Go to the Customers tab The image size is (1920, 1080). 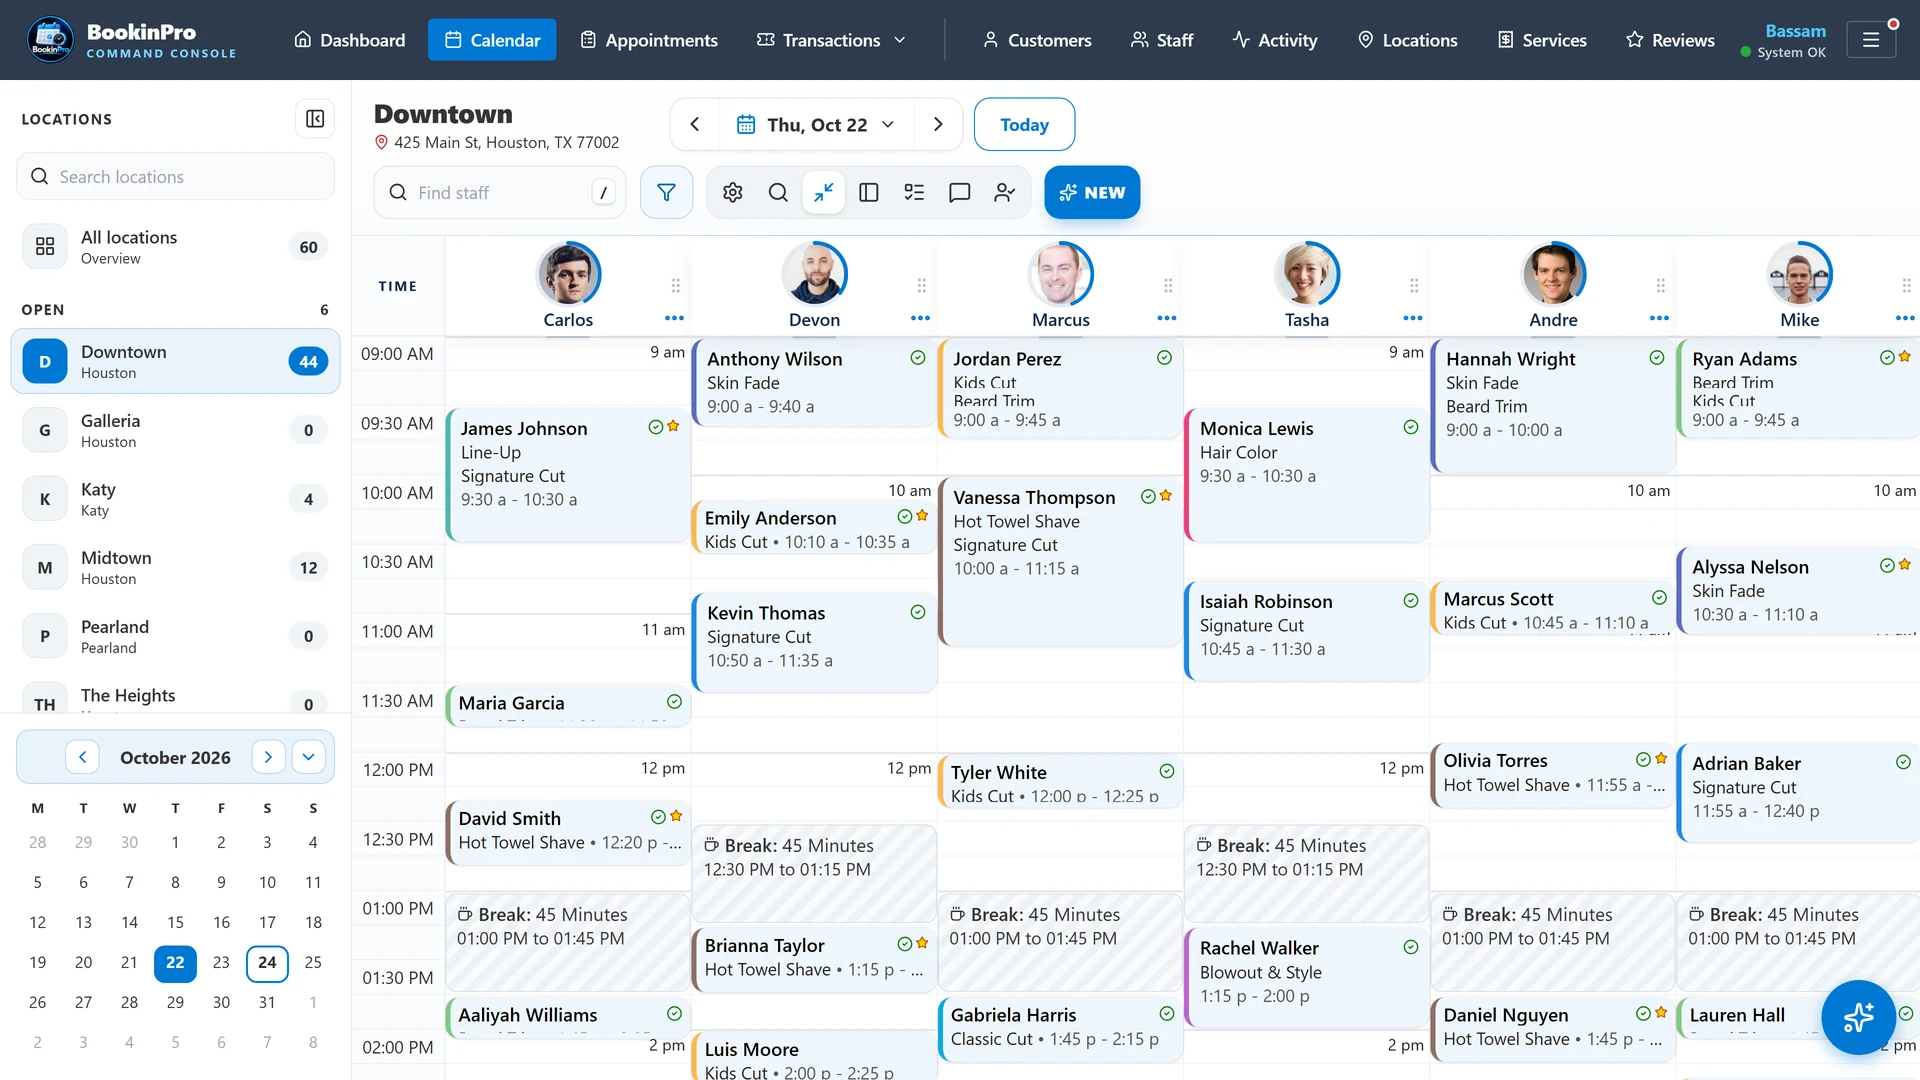(1037, 40)
